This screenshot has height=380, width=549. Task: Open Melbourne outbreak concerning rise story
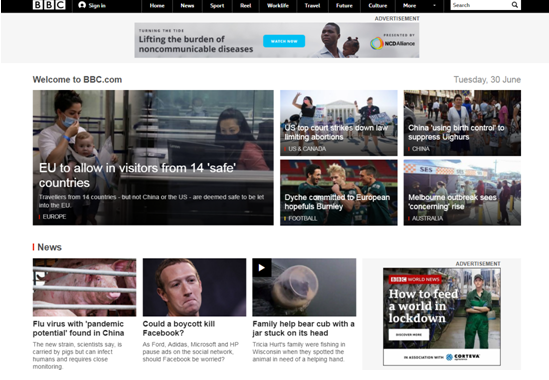click(x=452, y=202)
